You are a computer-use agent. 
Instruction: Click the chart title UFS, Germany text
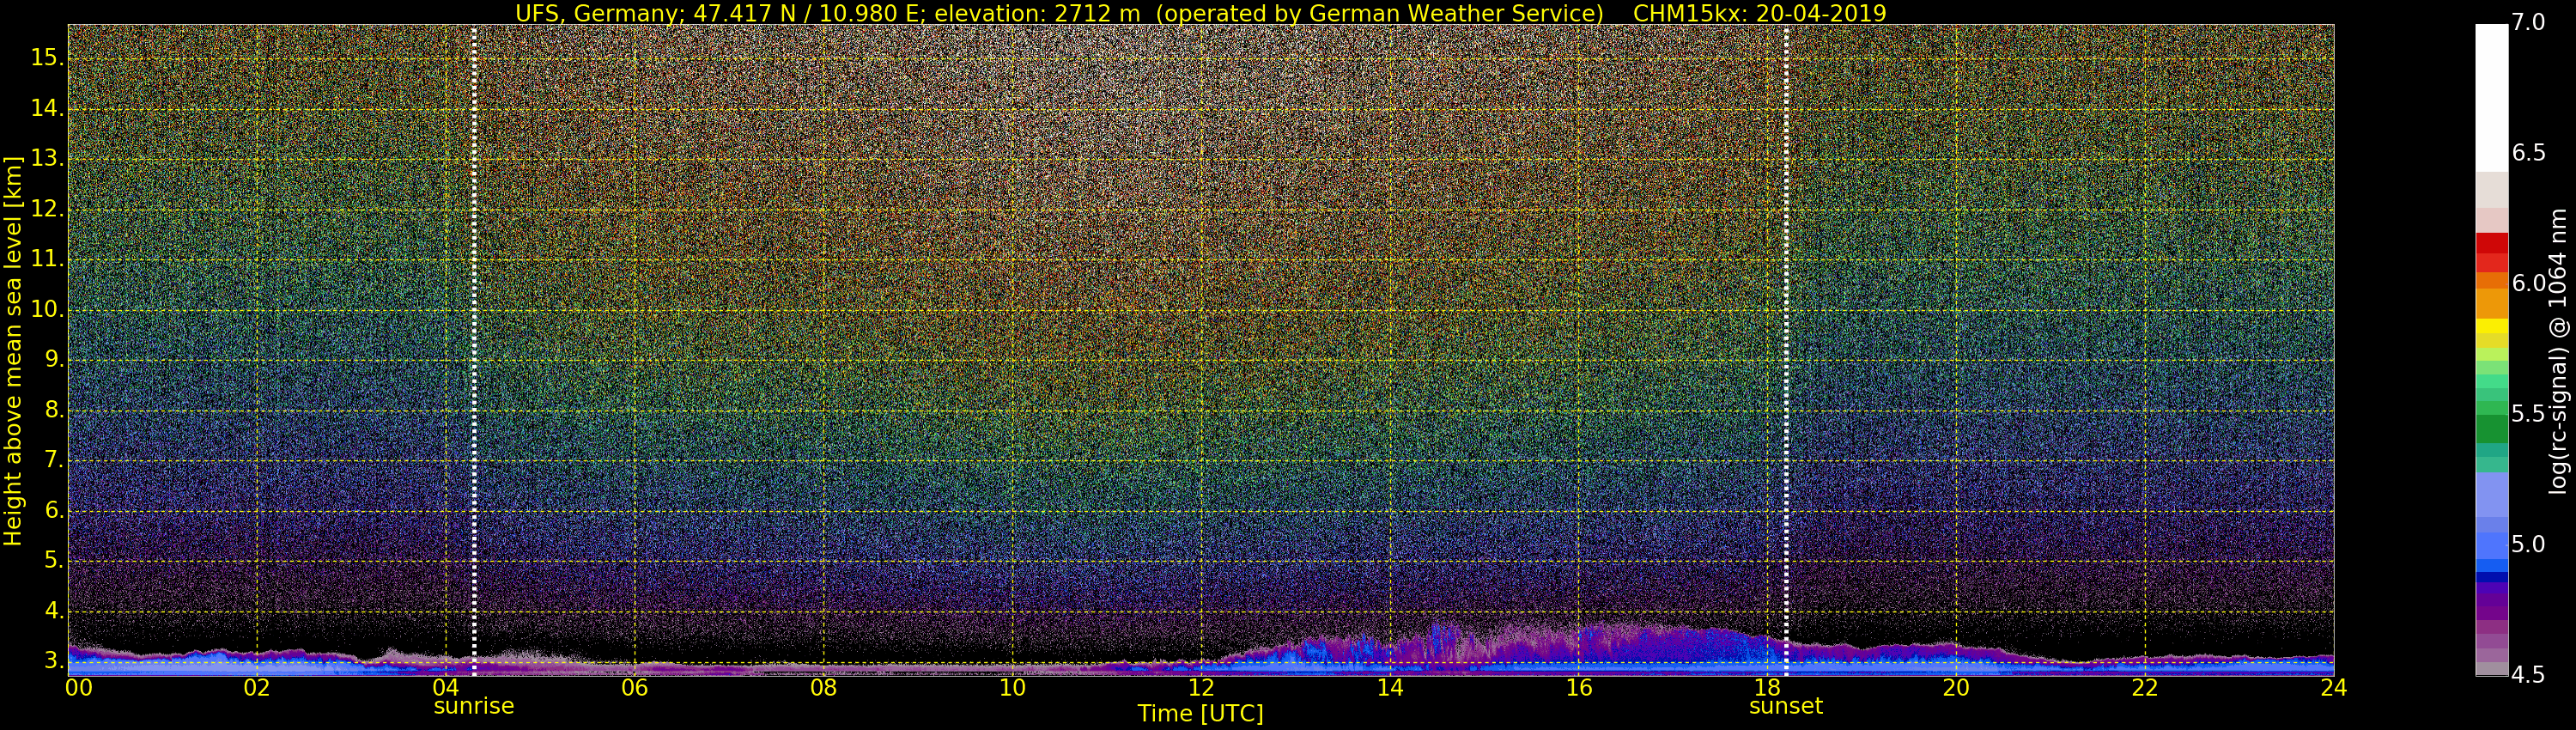(599, 13)
